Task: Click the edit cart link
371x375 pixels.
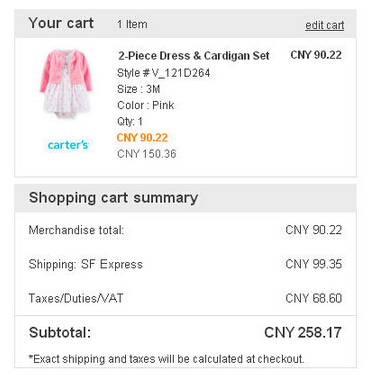Action: 324,25
